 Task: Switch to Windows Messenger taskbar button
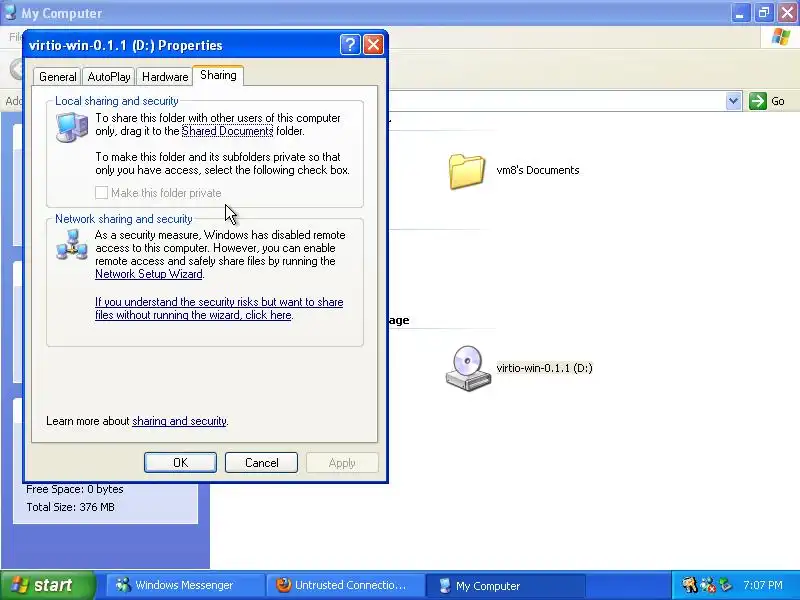tap(184, 585)
